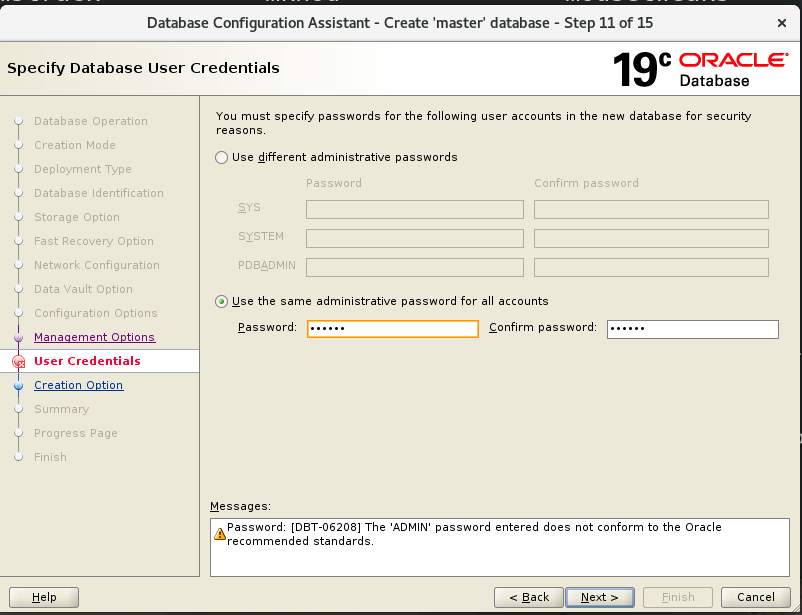Click the DBT-06208 password warning message
Viewport: 802px width, 615px height.
(x=474, y=534)
